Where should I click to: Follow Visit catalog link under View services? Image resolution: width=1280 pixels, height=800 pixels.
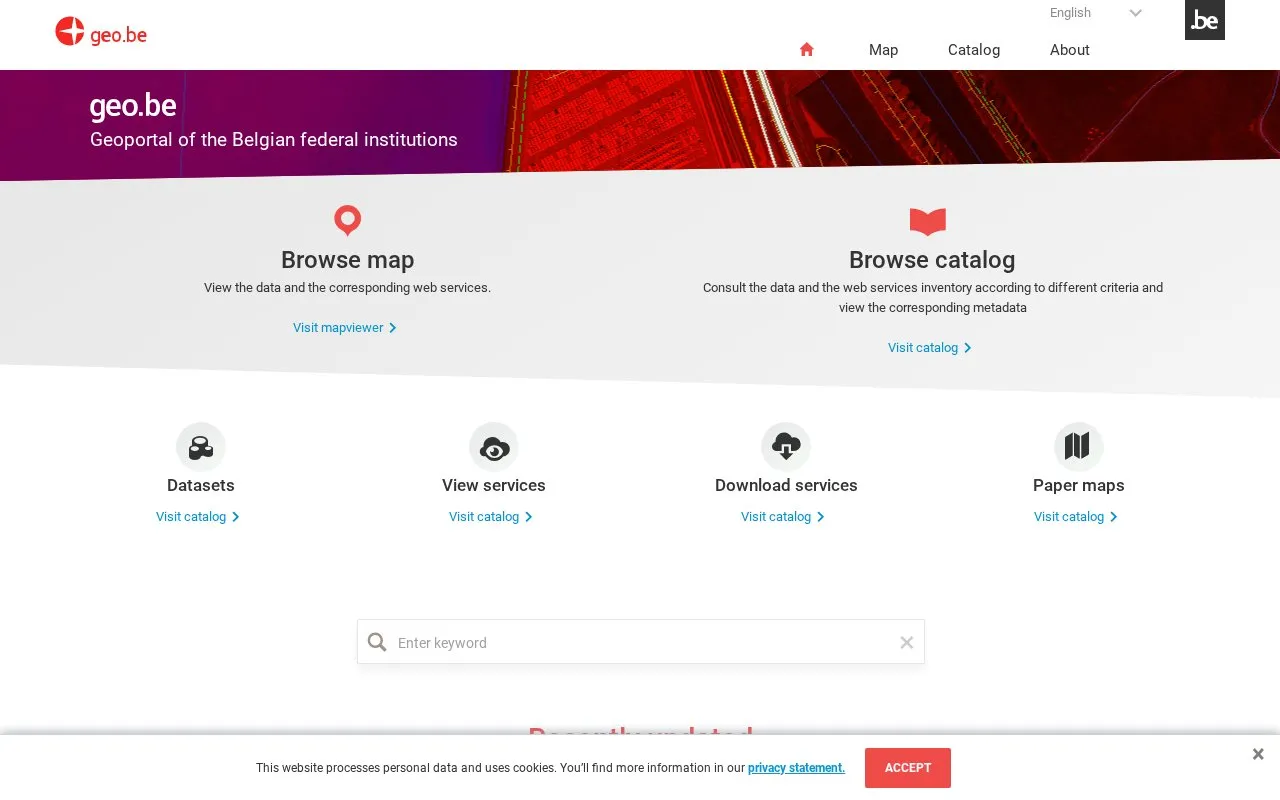(x=491, y=517)
